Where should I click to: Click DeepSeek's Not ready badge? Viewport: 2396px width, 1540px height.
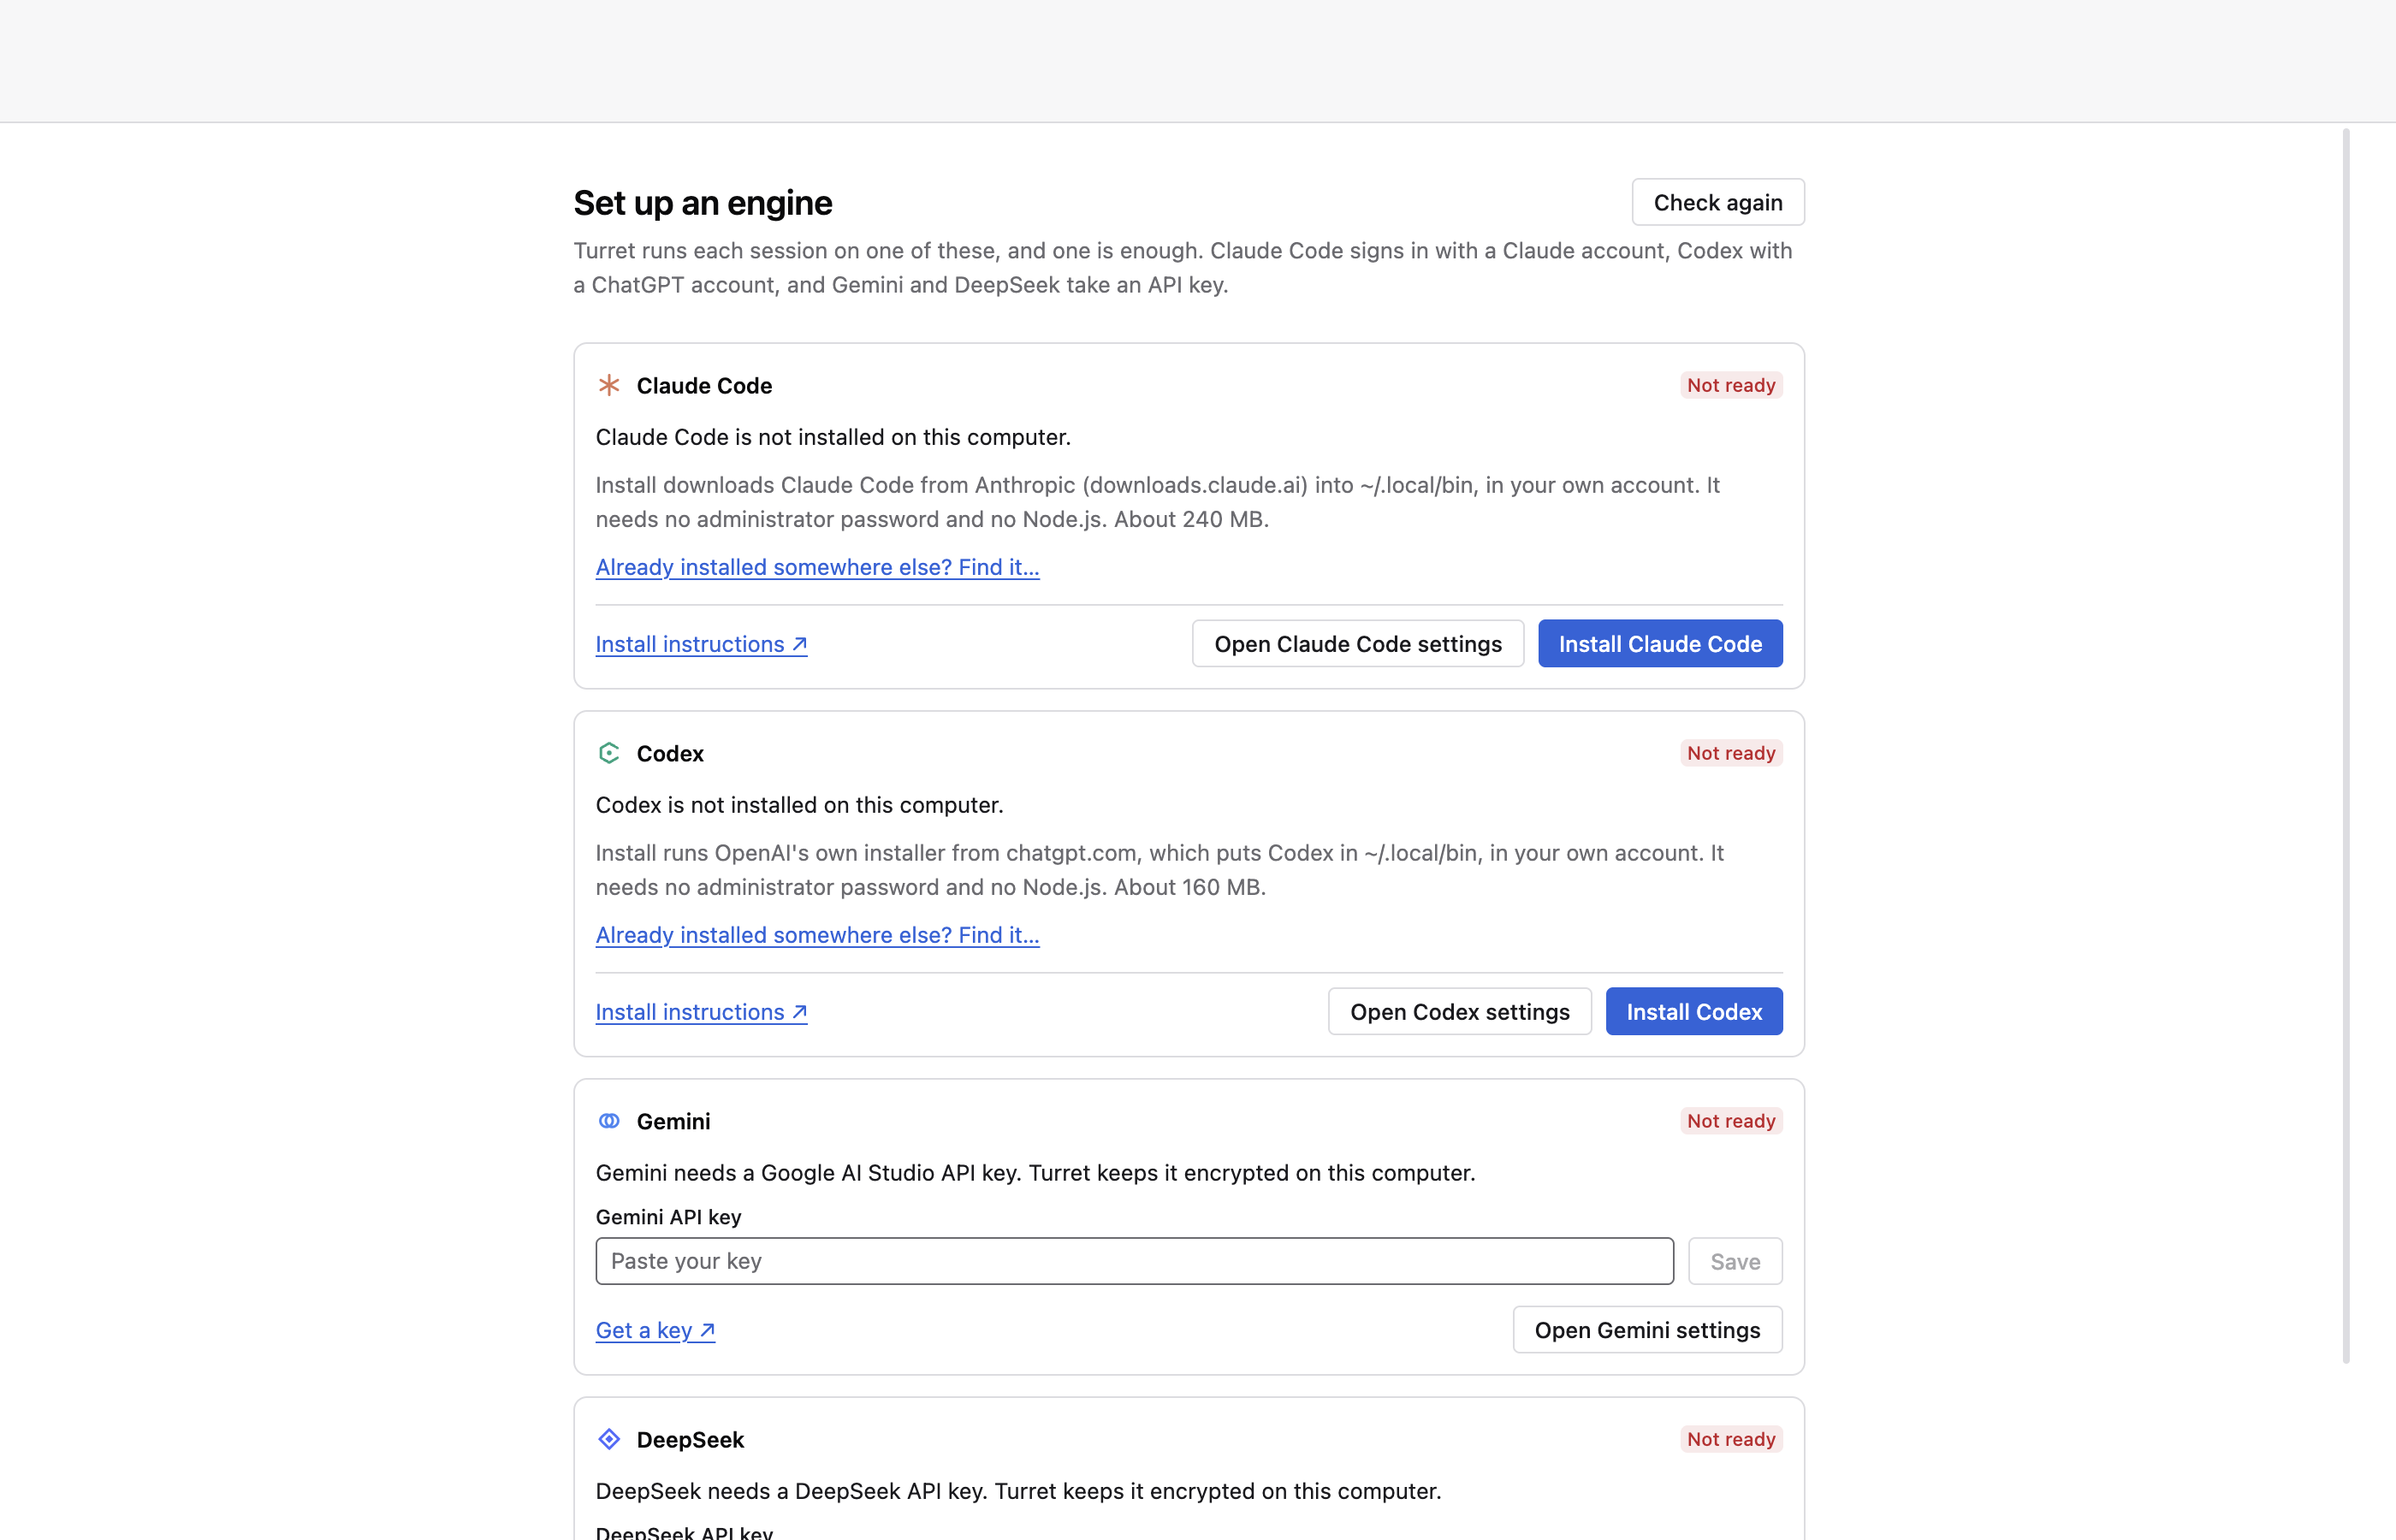click(x=1731, y=1439)
